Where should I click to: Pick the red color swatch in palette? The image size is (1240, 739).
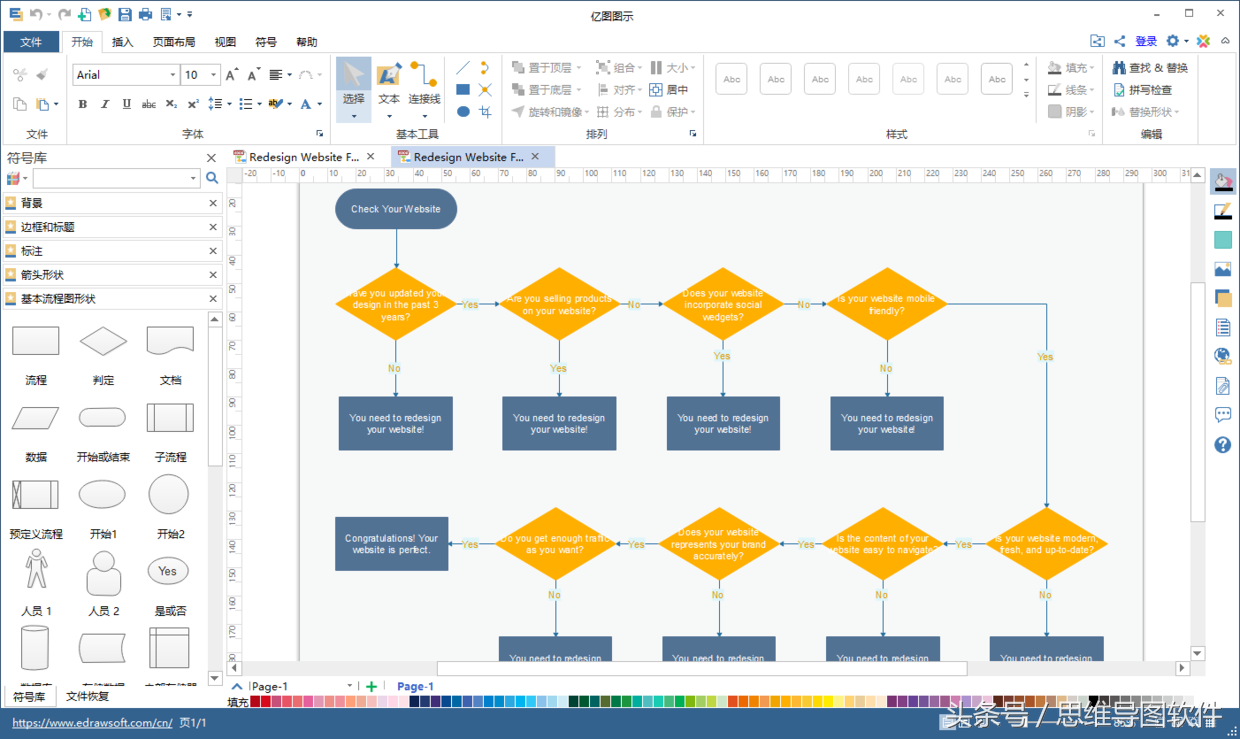coord(265,702)
